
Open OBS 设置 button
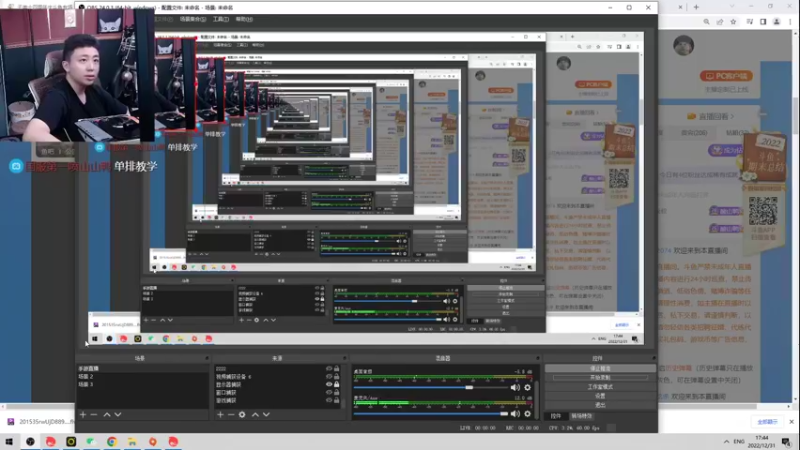click(x=600, y=396)
